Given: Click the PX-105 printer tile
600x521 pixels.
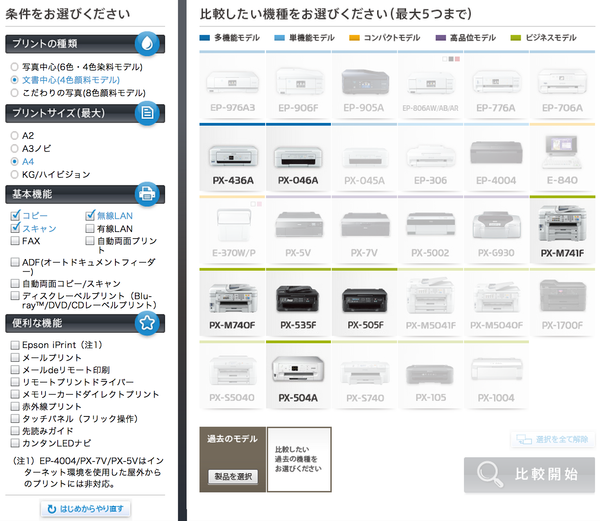Looking at the screenshot, I should click(430, 375).
